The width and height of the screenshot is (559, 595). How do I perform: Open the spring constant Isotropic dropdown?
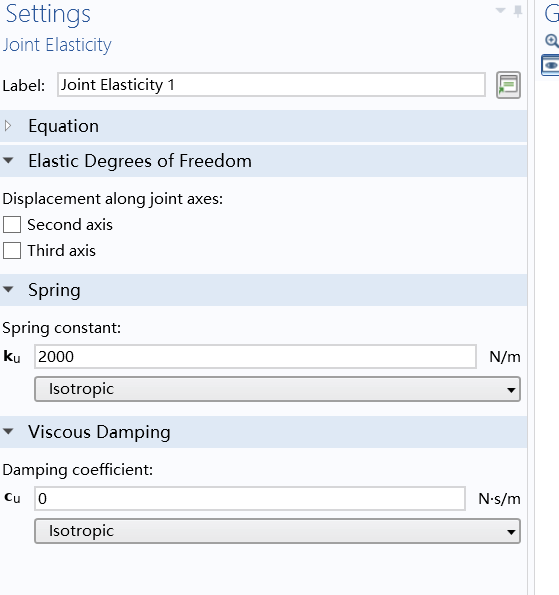pos(277,389)
